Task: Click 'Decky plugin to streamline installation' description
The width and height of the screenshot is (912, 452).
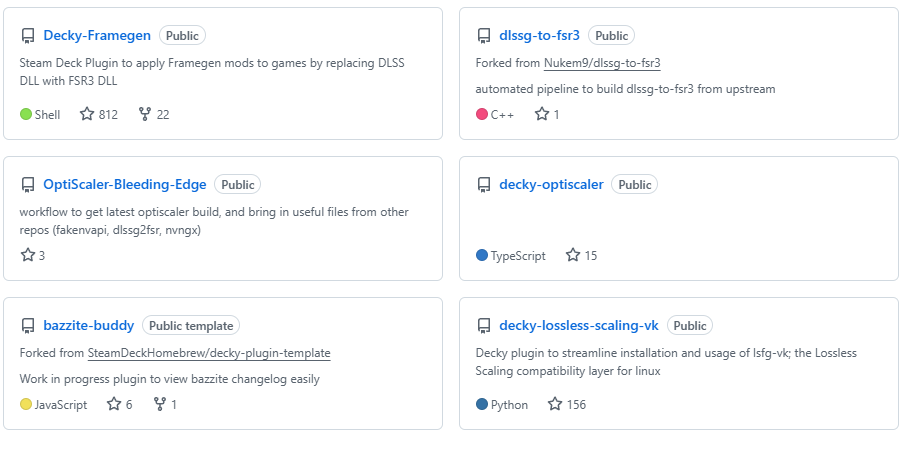Action: tap(666, 361)
